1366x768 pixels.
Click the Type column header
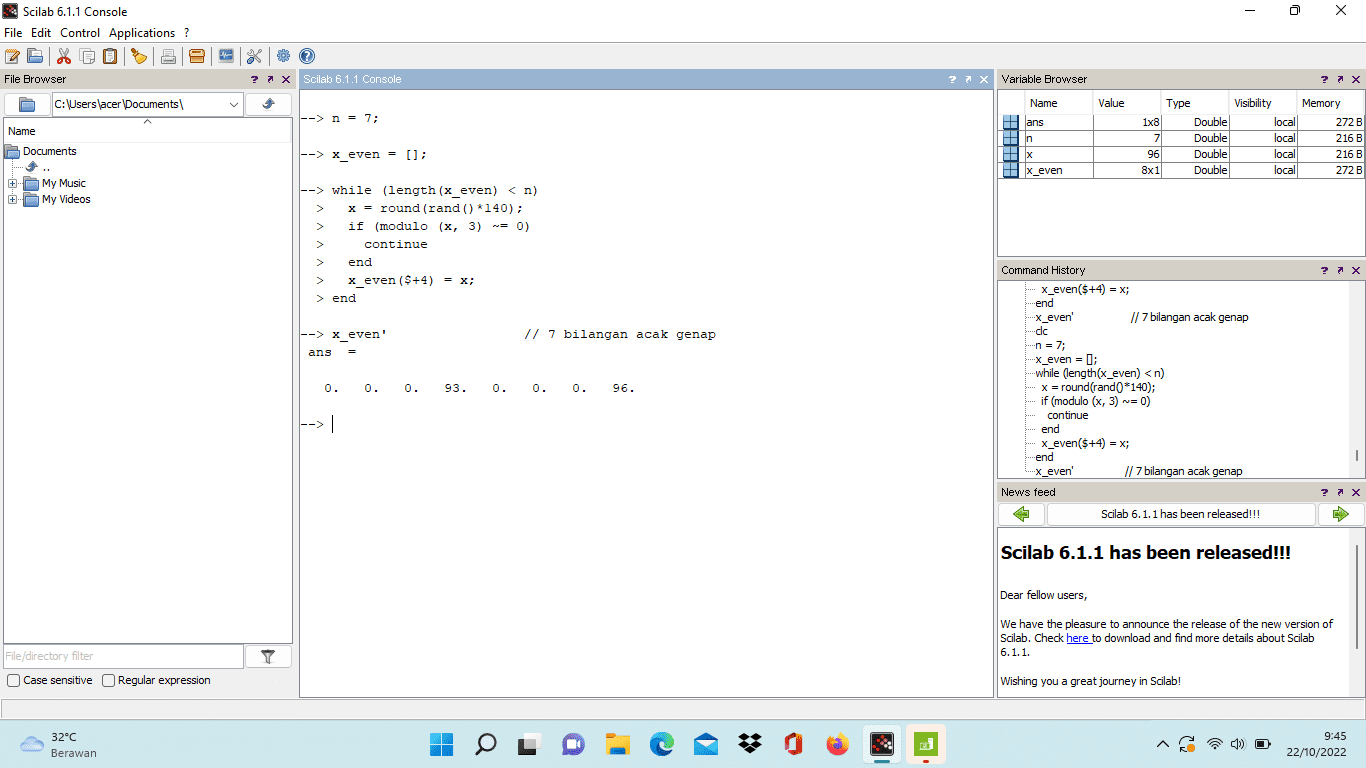[1195, 103]
